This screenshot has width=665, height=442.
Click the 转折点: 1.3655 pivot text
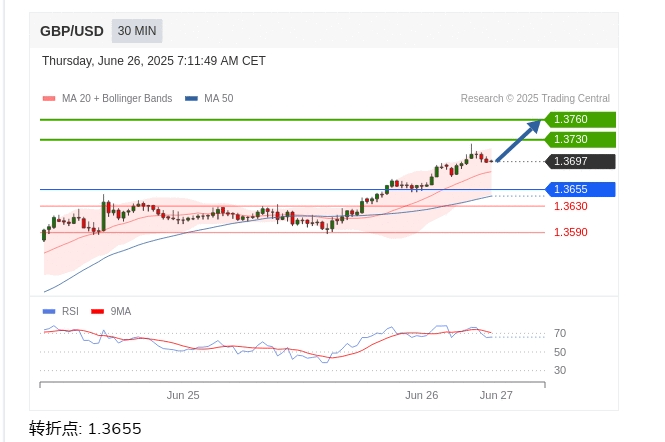[85, 428]
